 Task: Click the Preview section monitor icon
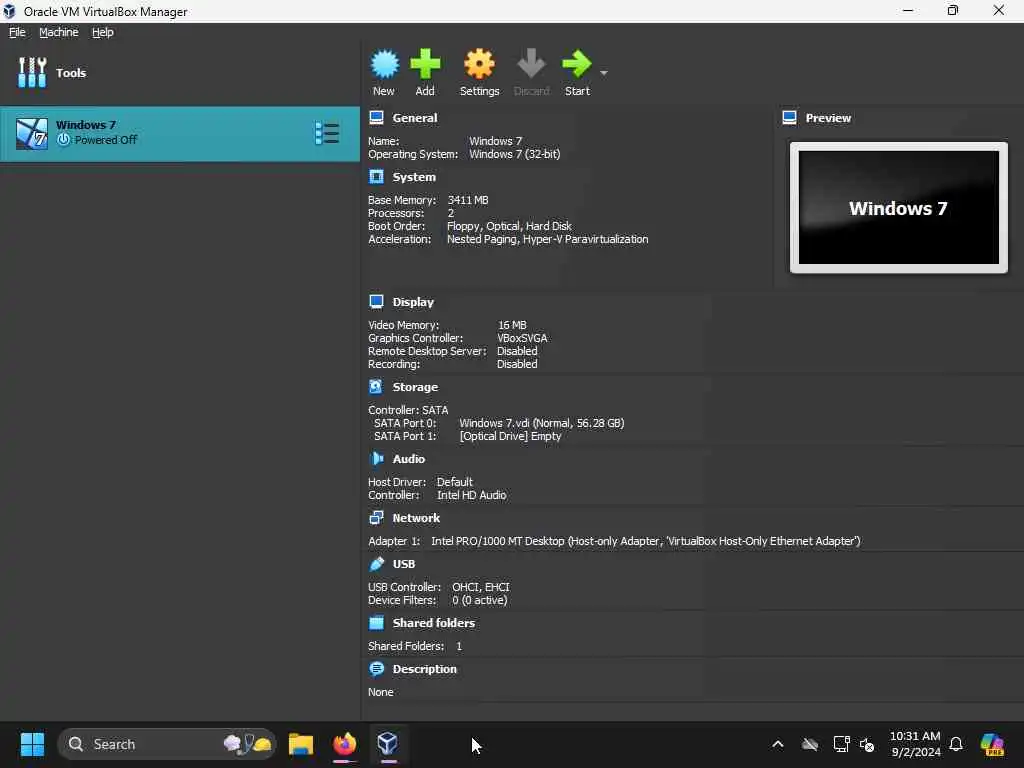[x=790, y=118]
